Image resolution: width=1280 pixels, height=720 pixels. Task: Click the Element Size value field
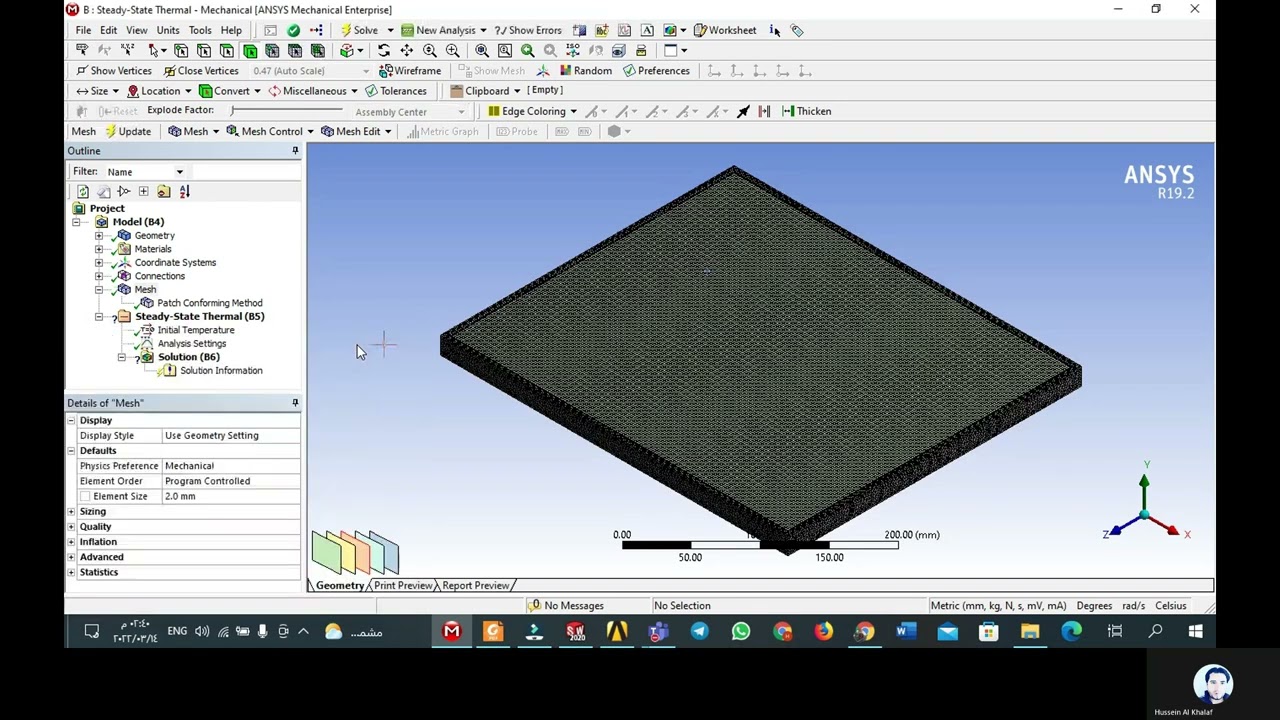(x=231, y=497)
